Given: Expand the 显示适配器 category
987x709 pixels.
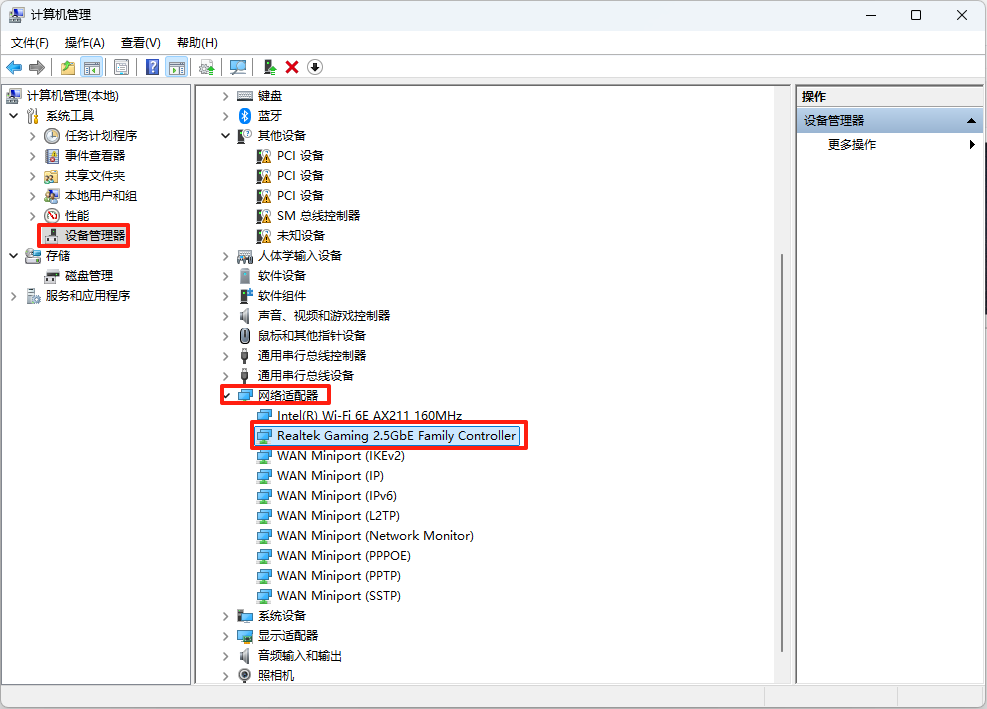Looking at the screenshot, I should click(225, 636).
